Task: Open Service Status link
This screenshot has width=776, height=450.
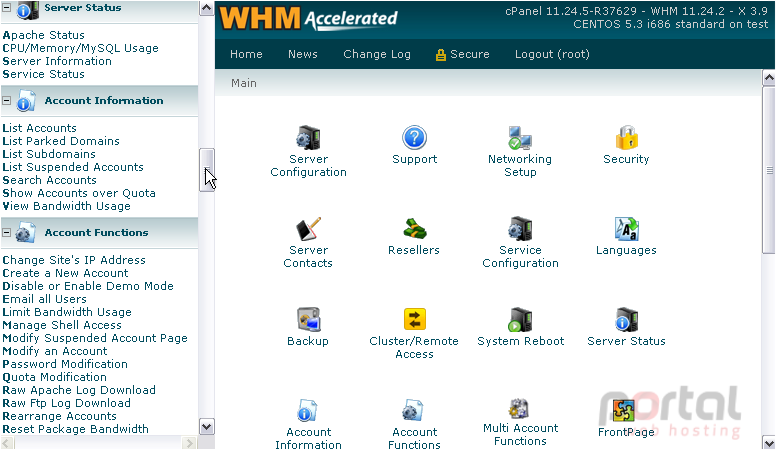Action: (44, 74)
